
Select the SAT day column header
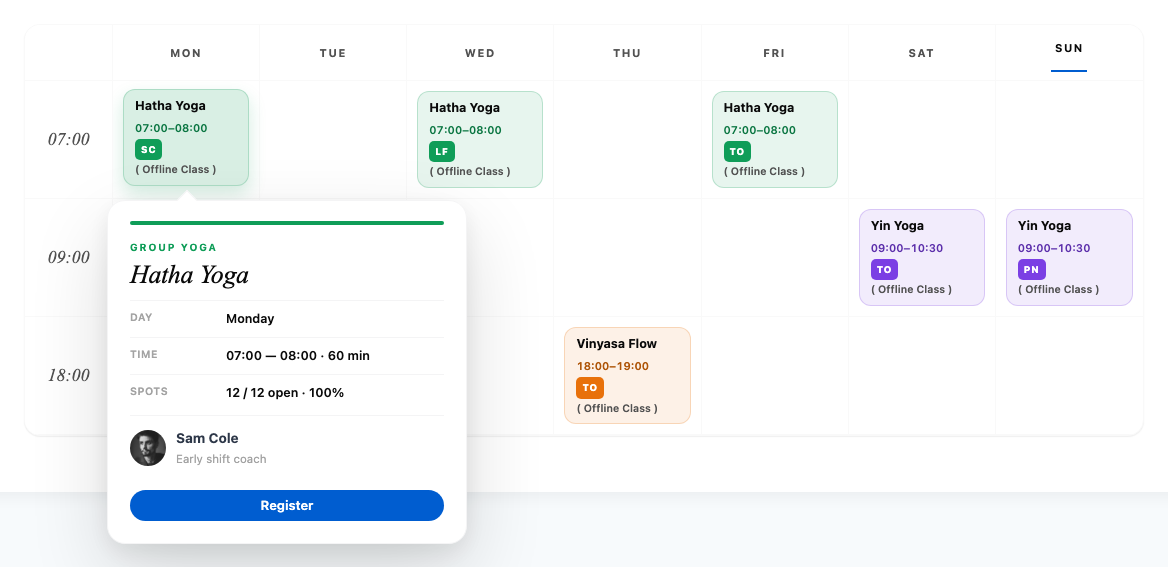click(x=921, y=53)
